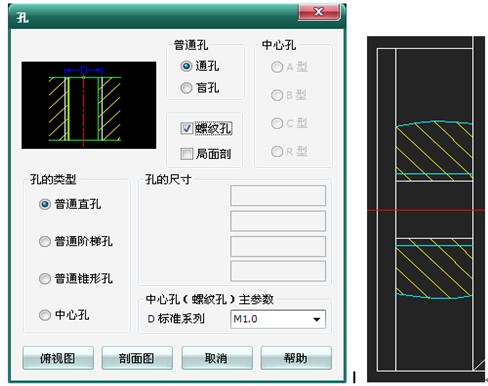Click the 剖面图 button
The height and width of the screenshot is (386, 488).
(x=137, y=358)
